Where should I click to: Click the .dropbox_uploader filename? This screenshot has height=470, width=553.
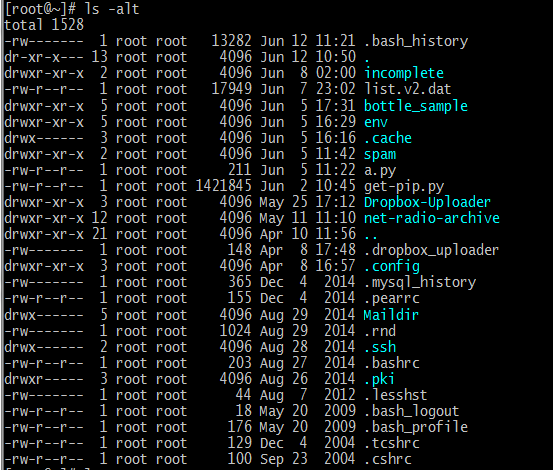click(x=432, y=251)
